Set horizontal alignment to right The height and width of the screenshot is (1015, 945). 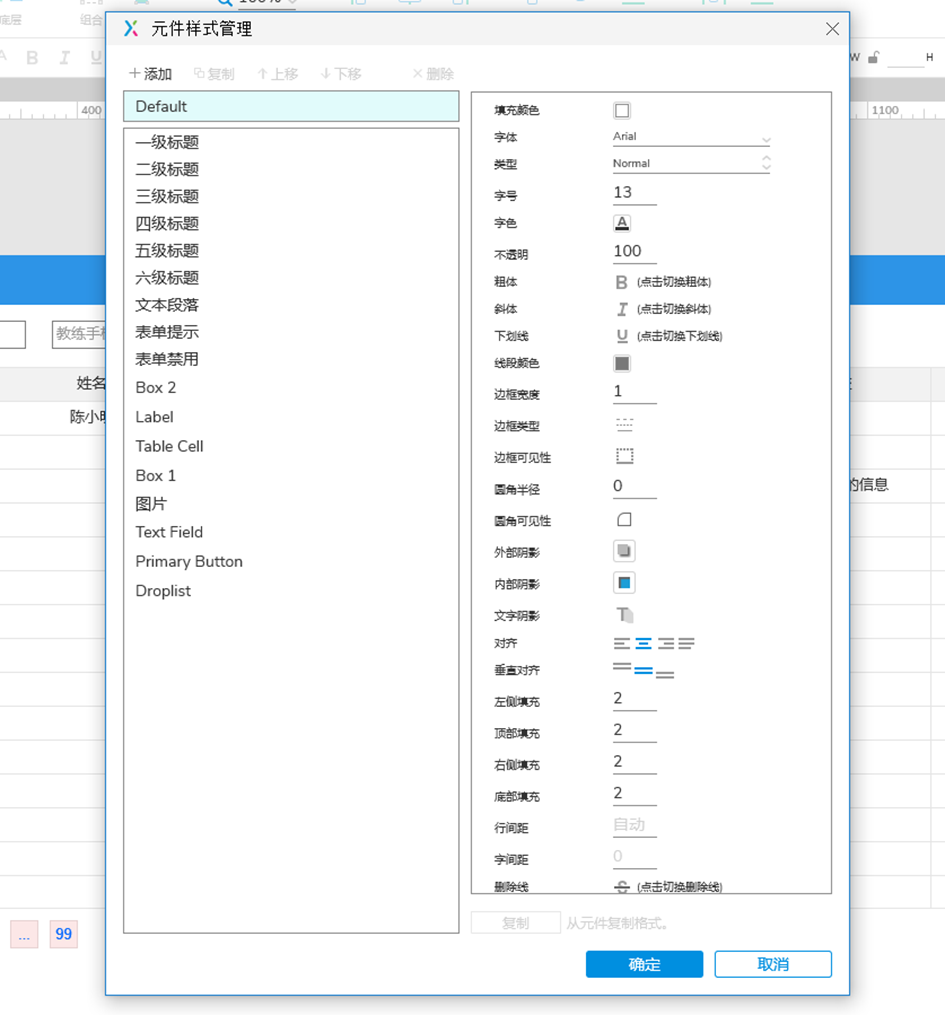pyautogui.click(x=665, y=643)
